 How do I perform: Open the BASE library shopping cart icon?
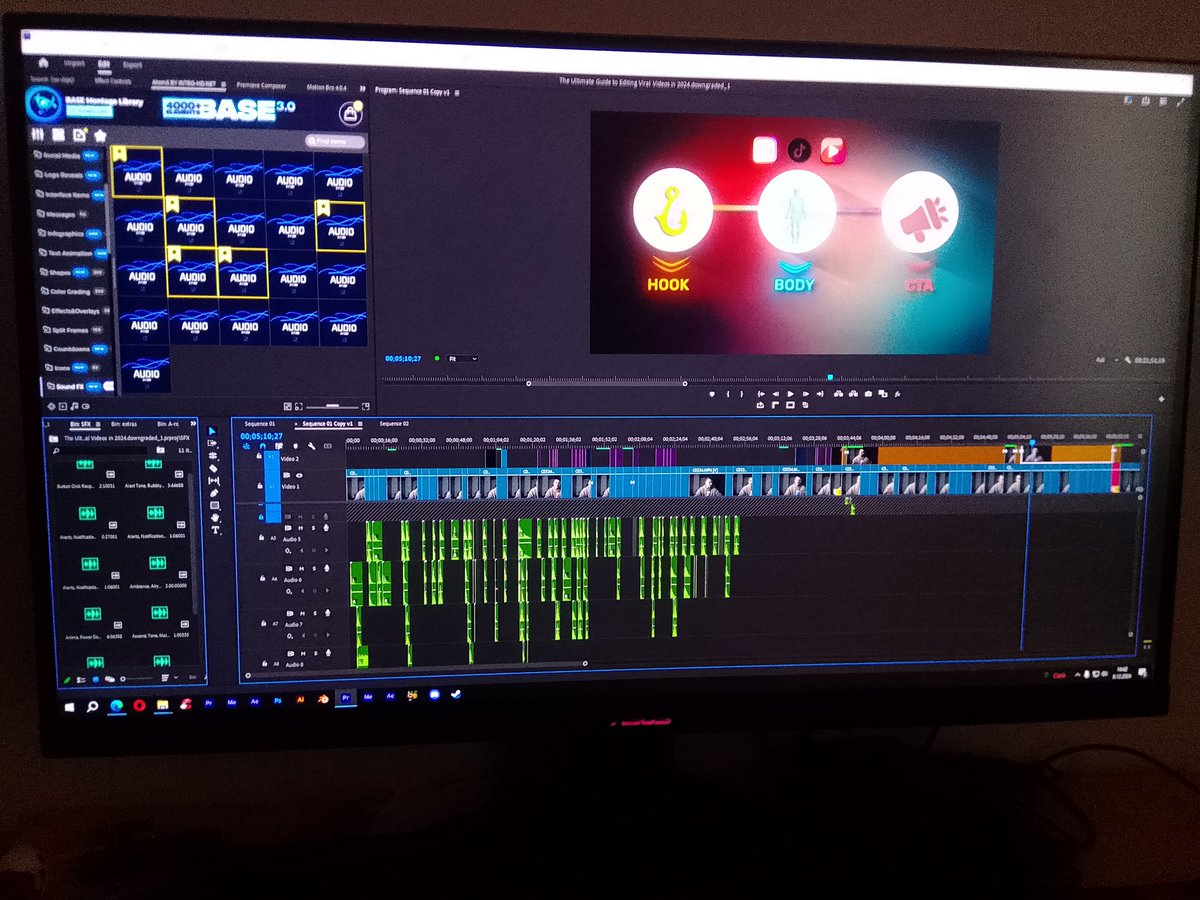click(351, 112)
